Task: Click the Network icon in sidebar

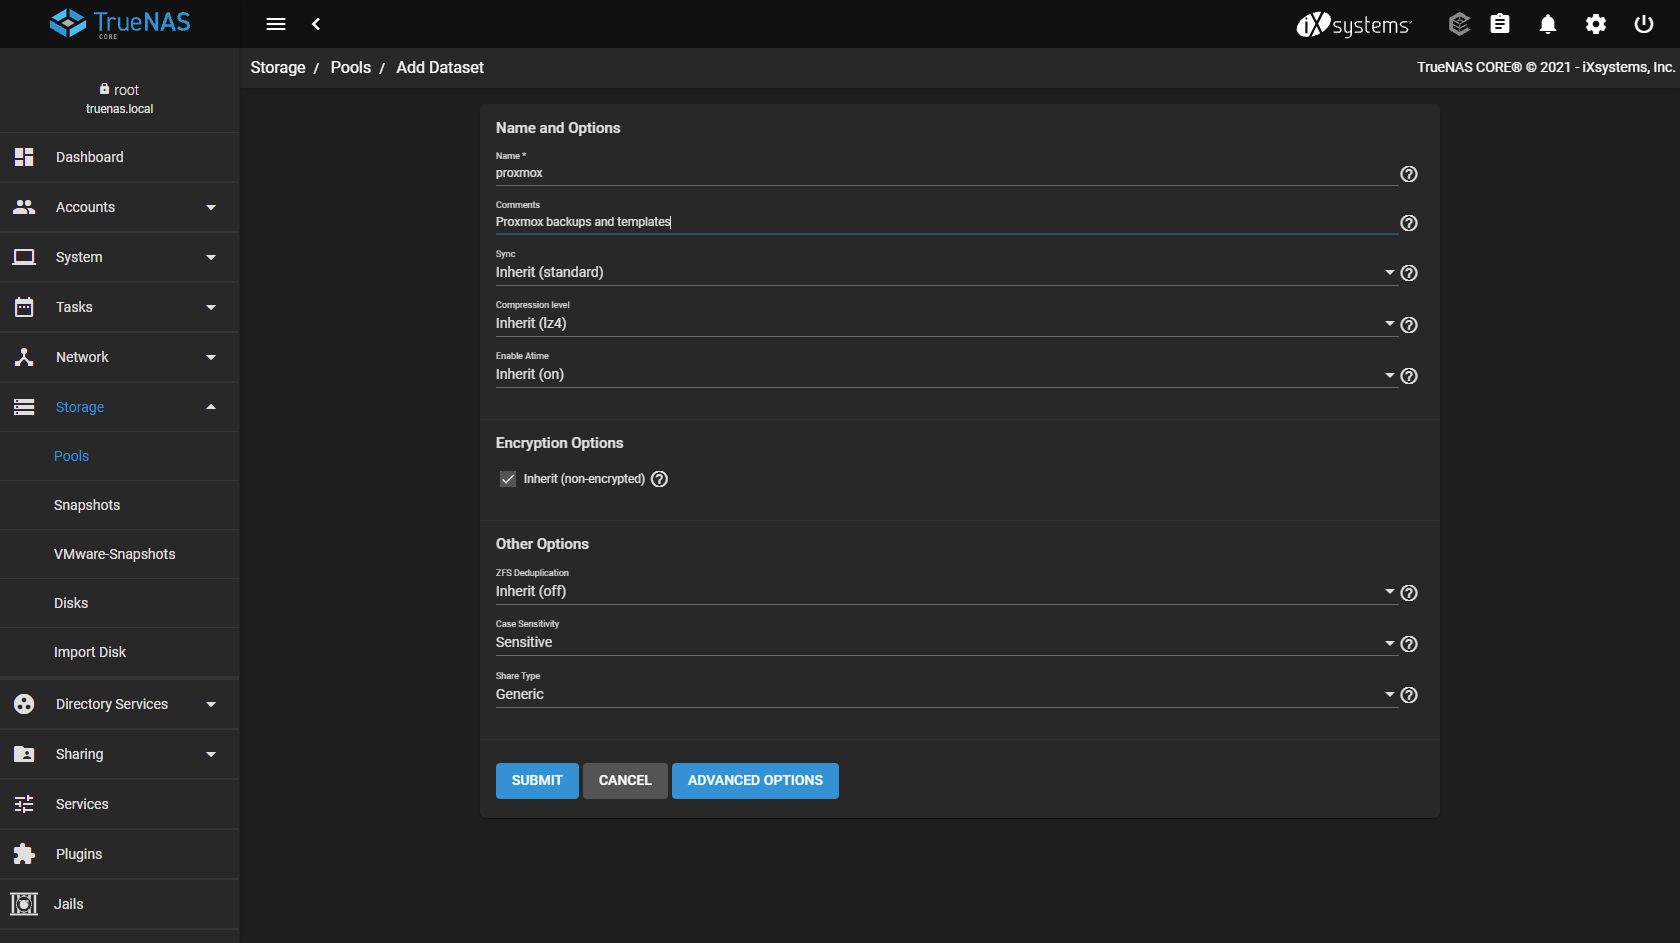Action: 24,357
